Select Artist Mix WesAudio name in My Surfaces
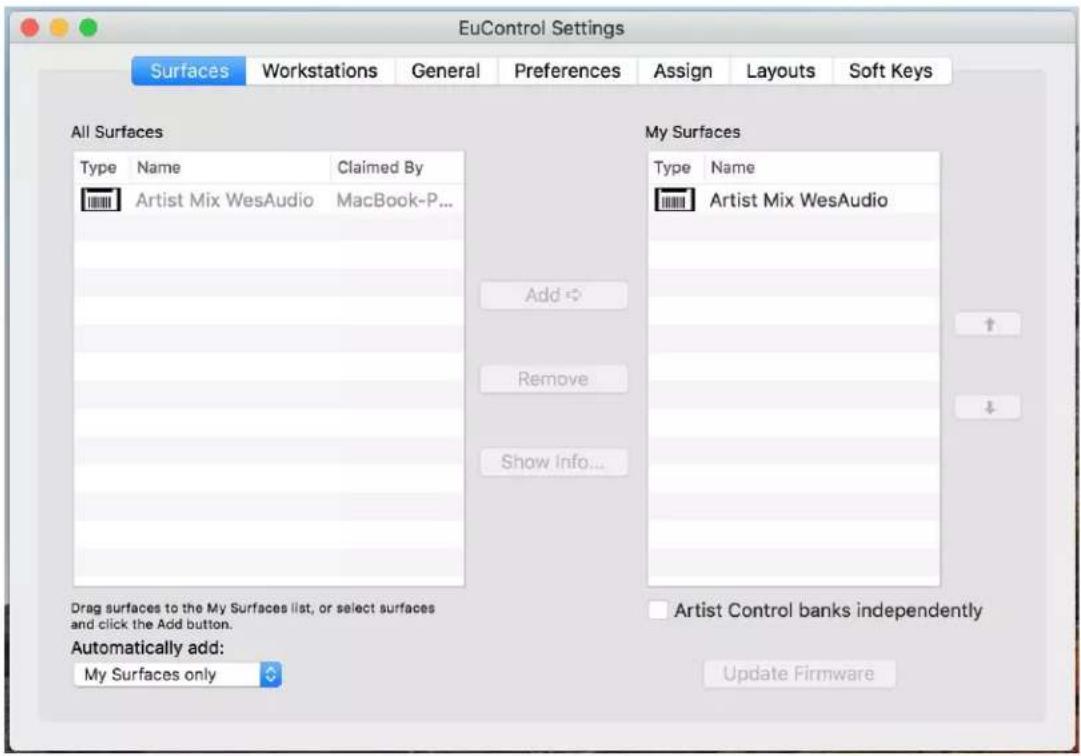 (798, 200)
